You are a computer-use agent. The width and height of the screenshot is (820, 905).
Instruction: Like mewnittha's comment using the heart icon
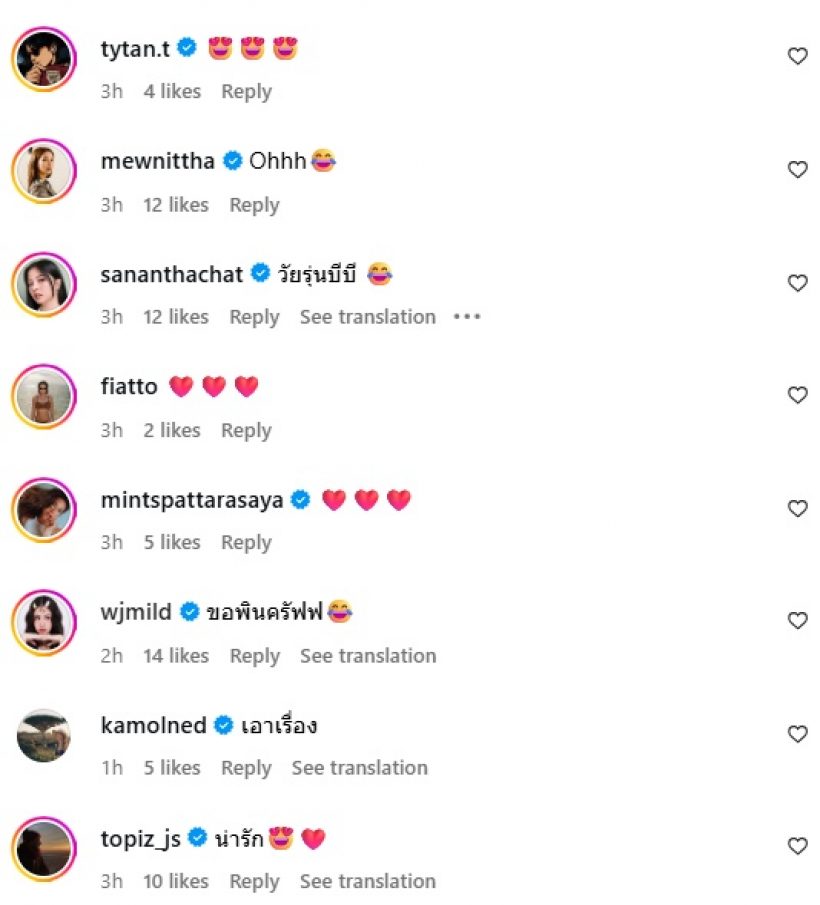tap(797, 169)
